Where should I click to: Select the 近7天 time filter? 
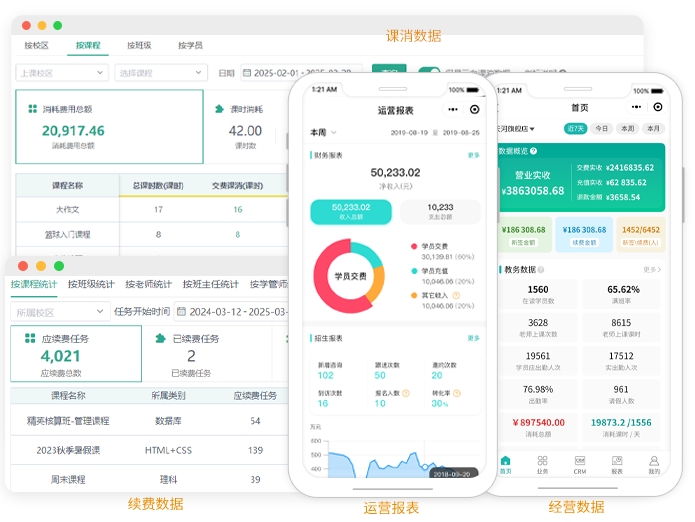[x=575, y=129]
